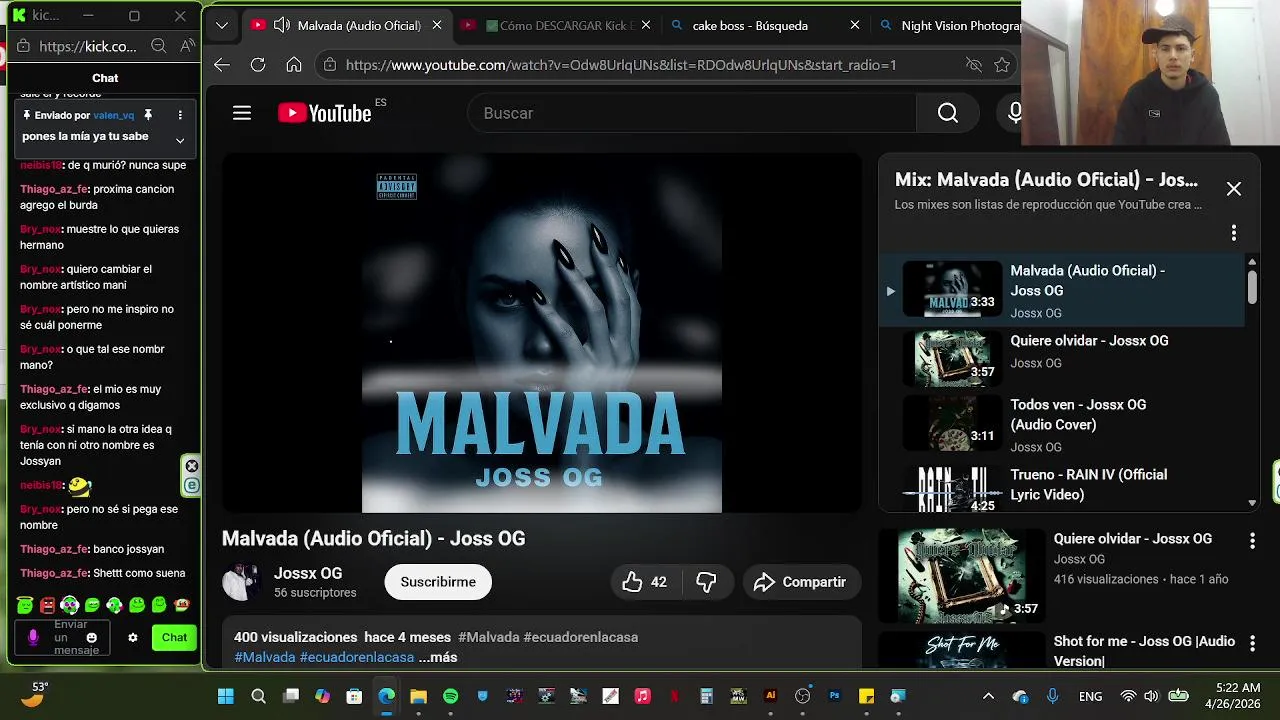Open options for Quiere olvidar recommended video
The height and width of the screenshot is (720, 1280).
[x=1252, y=541]
